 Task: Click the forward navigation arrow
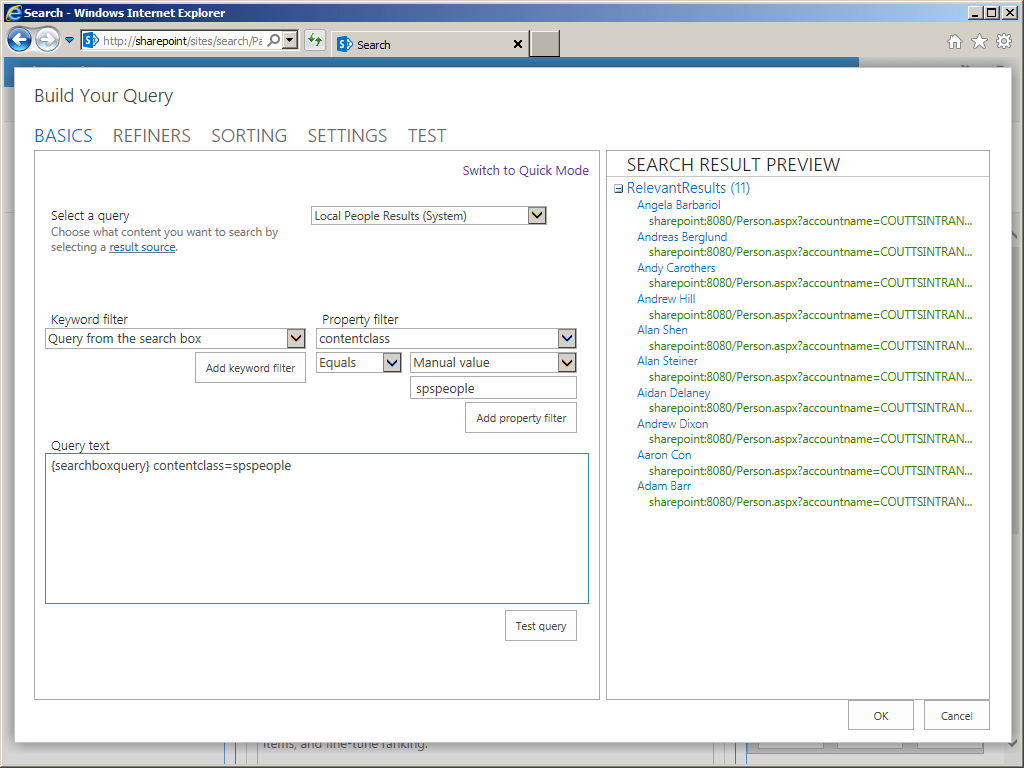[47, 39]
